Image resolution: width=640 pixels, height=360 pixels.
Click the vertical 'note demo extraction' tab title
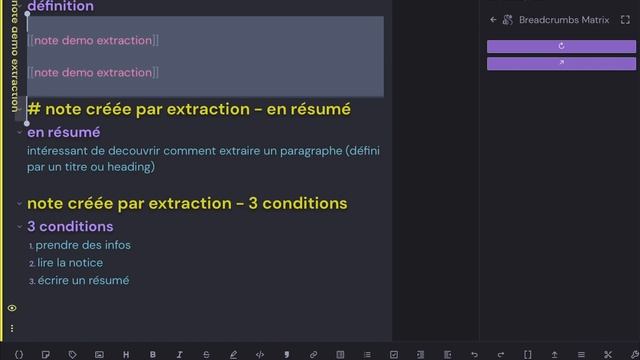coord(14,56)
